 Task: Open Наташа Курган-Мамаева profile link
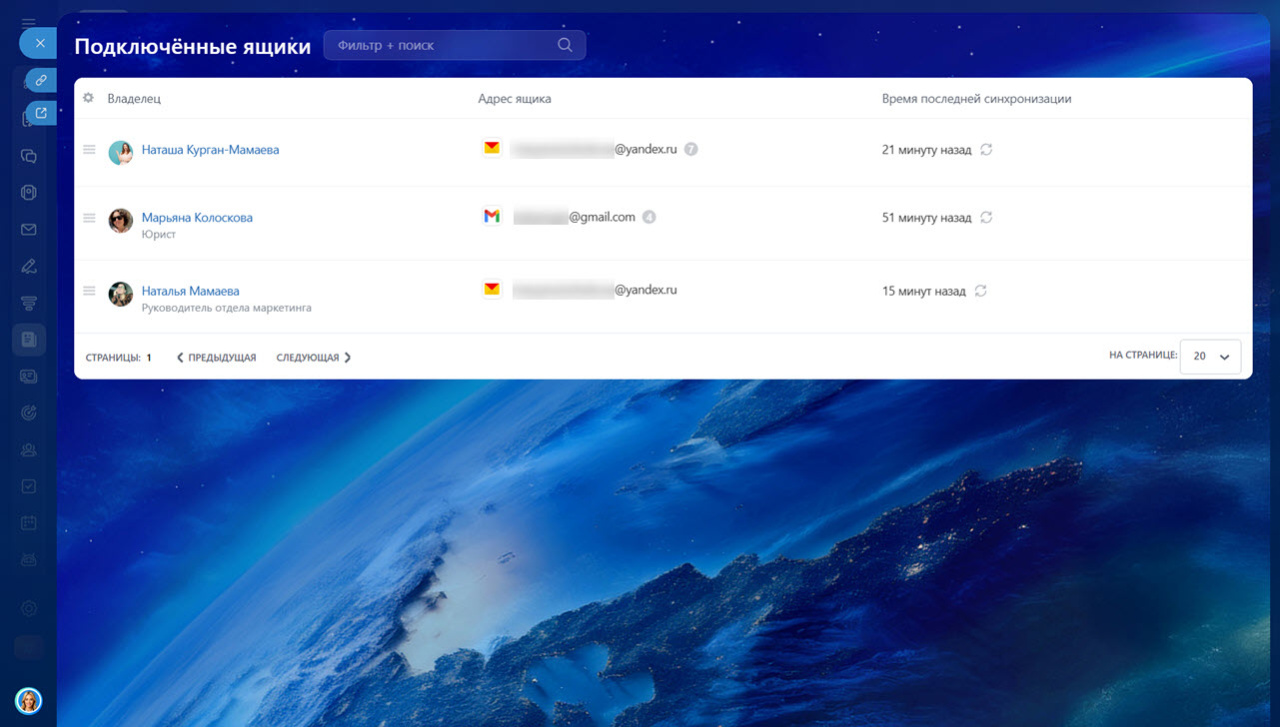coord(210,150)
